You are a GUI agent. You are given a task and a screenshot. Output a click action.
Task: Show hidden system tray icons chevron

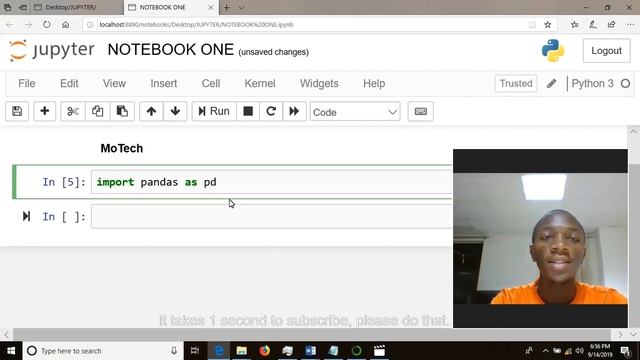(x=545, y=351)
